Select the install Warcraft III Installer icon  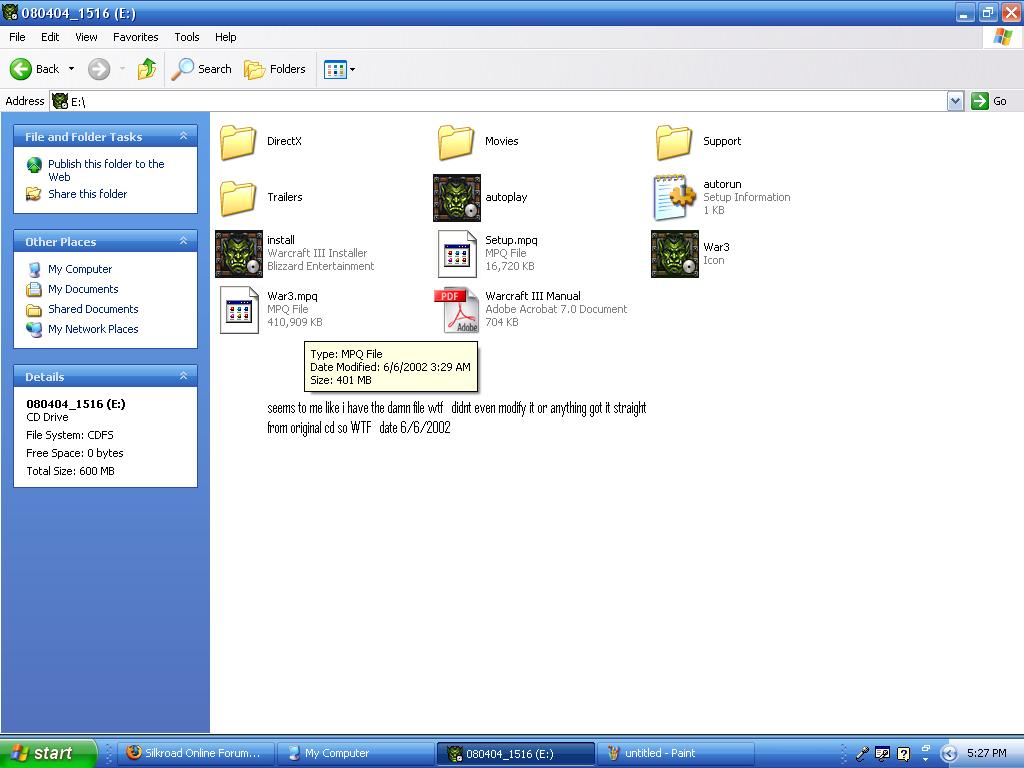pos(239,254)
